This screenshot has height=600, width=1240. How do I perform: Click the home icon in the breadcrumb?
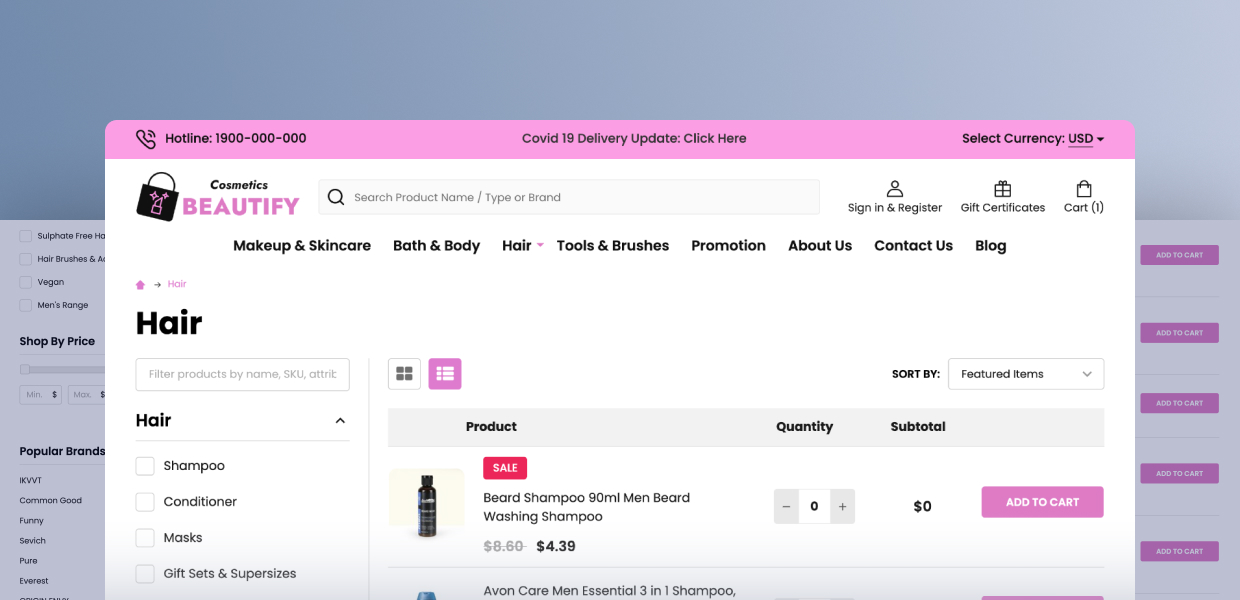click(140, 284)
